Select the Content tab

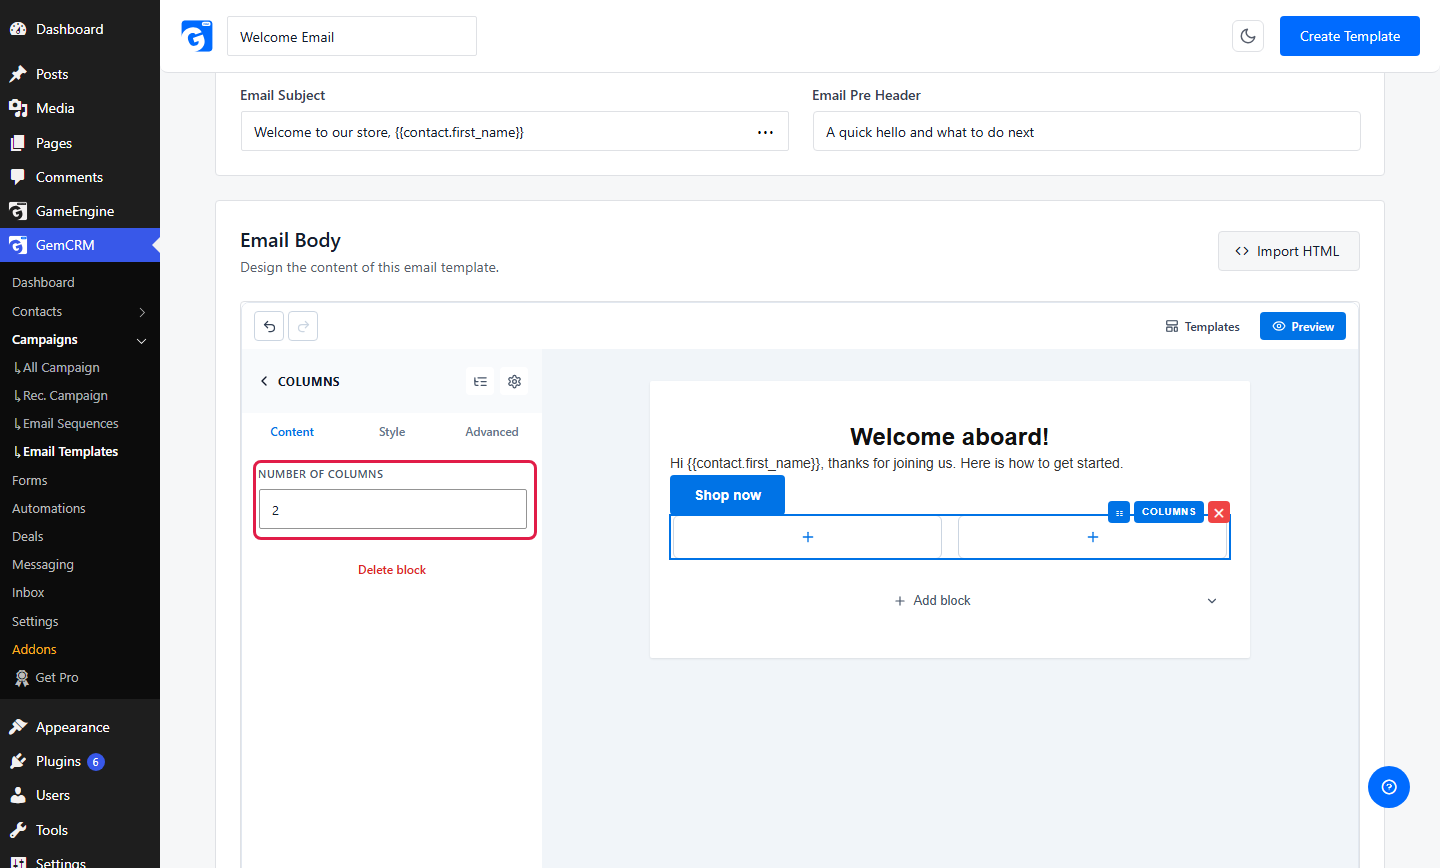point(292,432)
